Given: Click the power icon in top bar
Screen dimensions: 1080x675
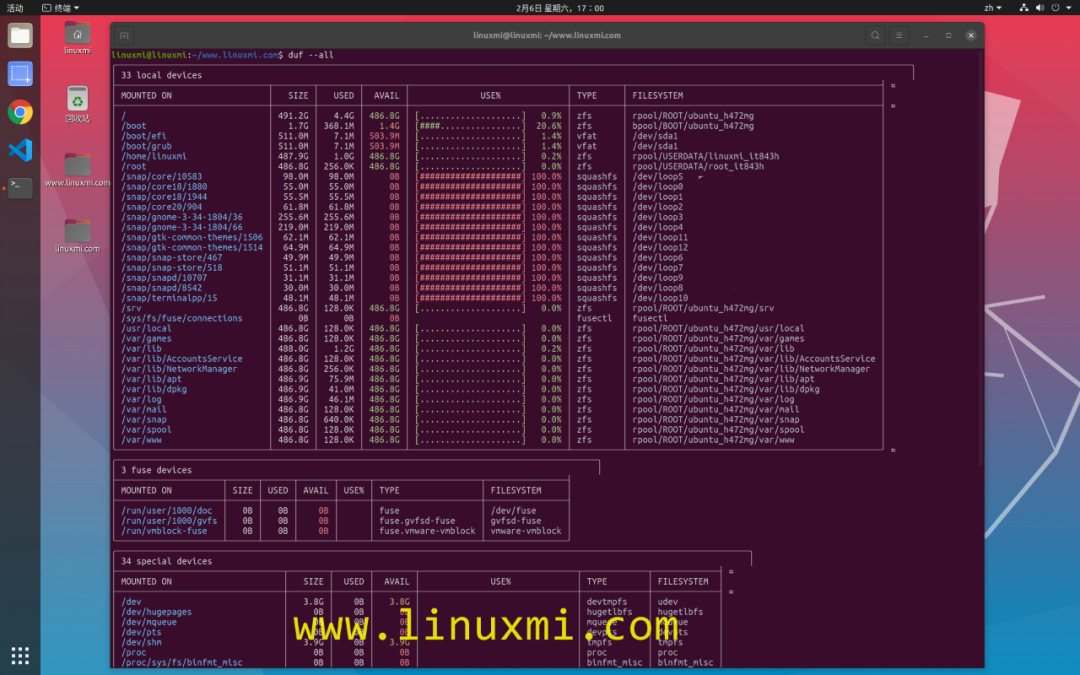Looking at the screenshot, I should pyautogui.click(x=1055, y=8).
